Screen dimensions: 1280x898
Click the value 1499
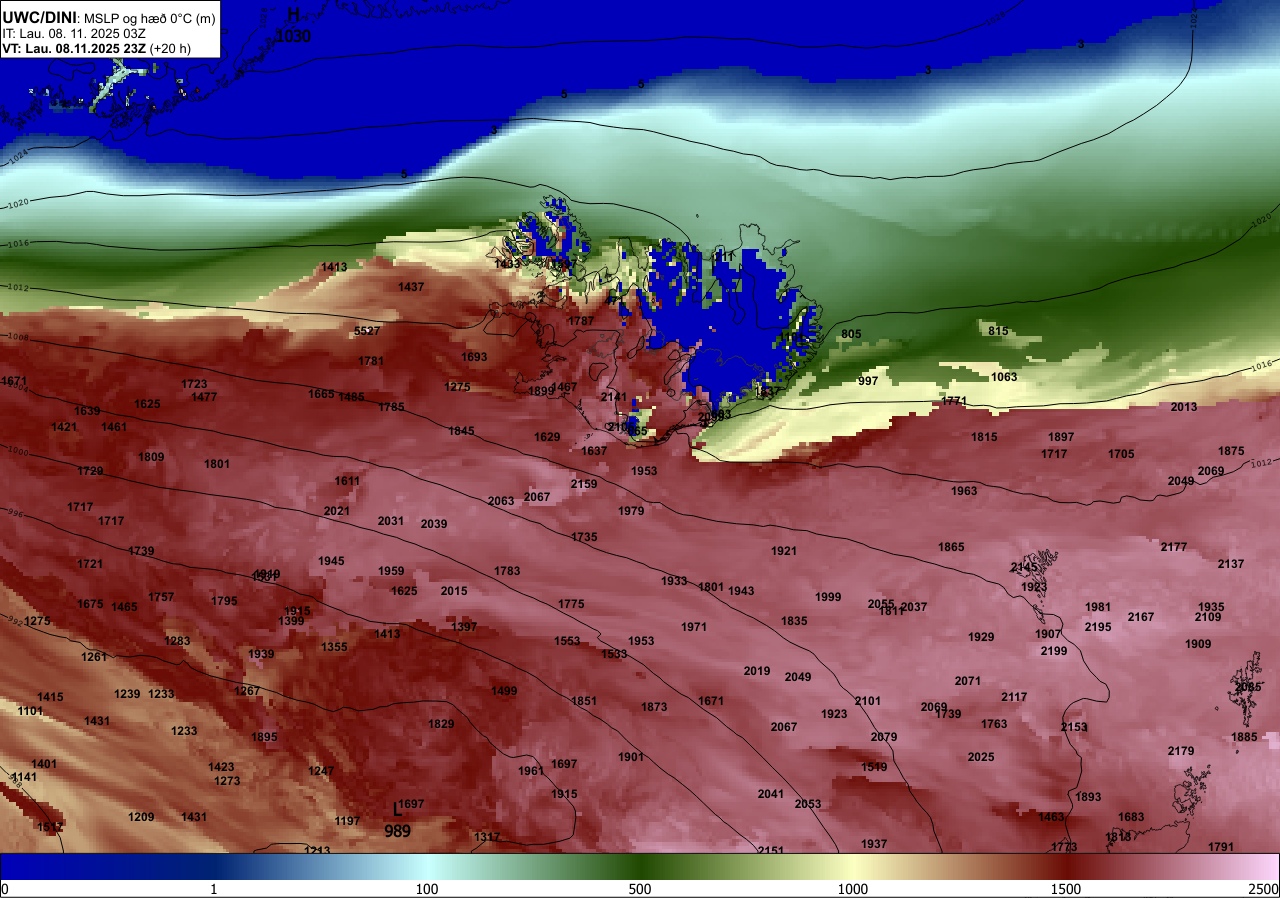pyautogui.click(x=504, y=691)
